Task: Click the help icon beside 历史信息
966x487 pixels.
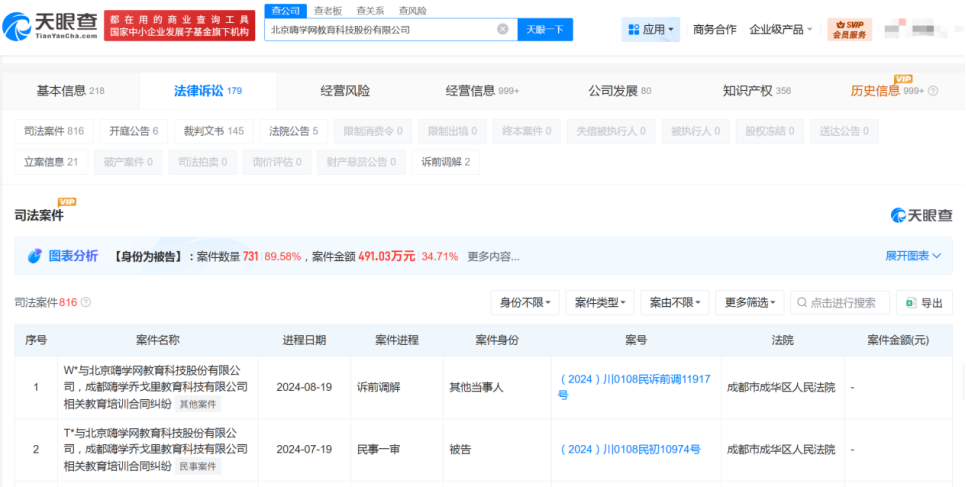Action: (933, 91)
